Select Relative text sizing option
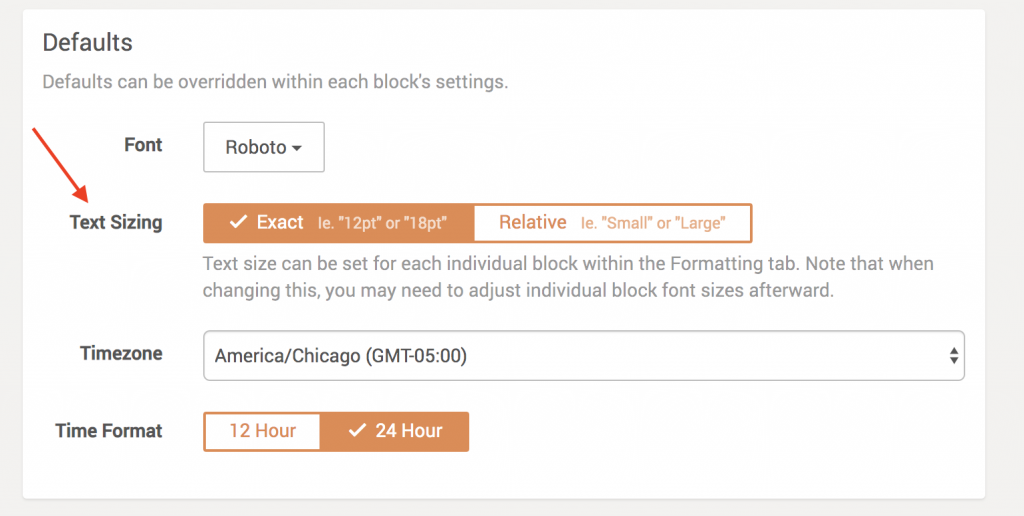This screenshot has width=1024, height=516. (x=613, y=223)
